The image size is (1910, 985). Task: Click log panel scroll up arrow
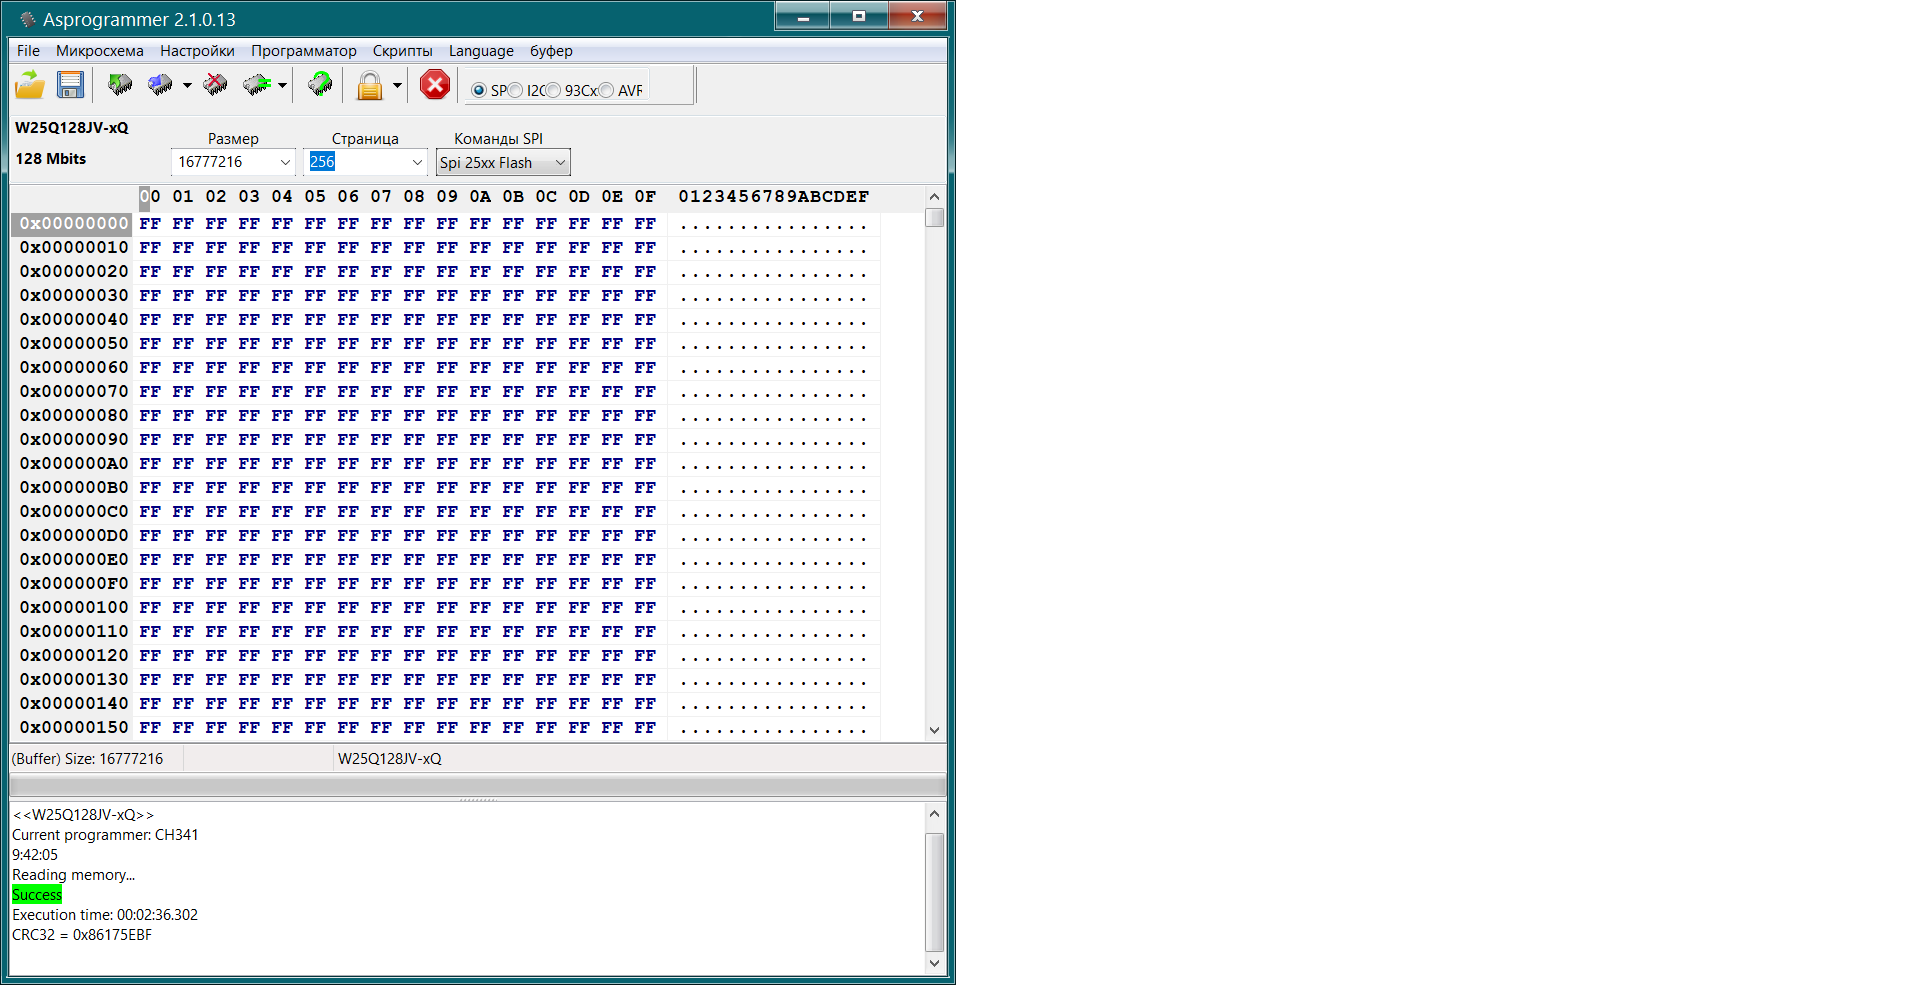pos(934,813)
